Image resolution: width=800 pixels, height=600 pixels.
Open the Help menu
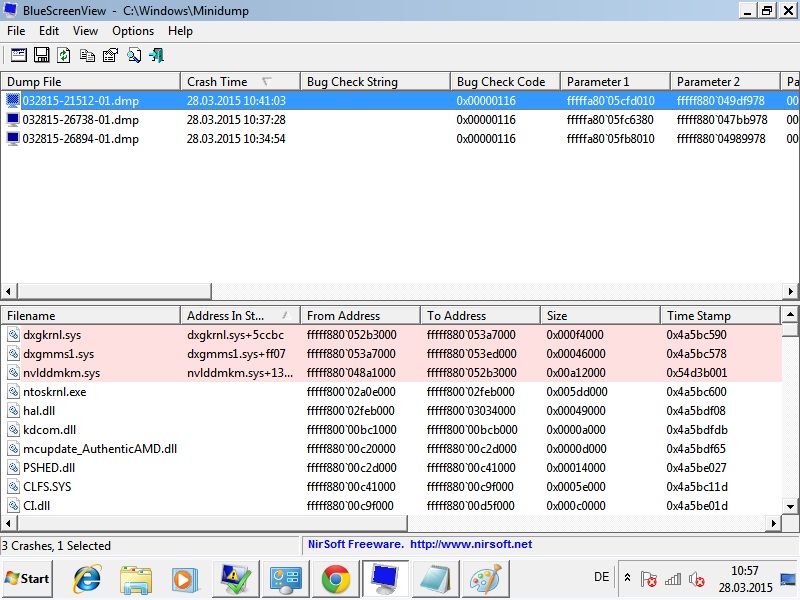pos(180,31)
